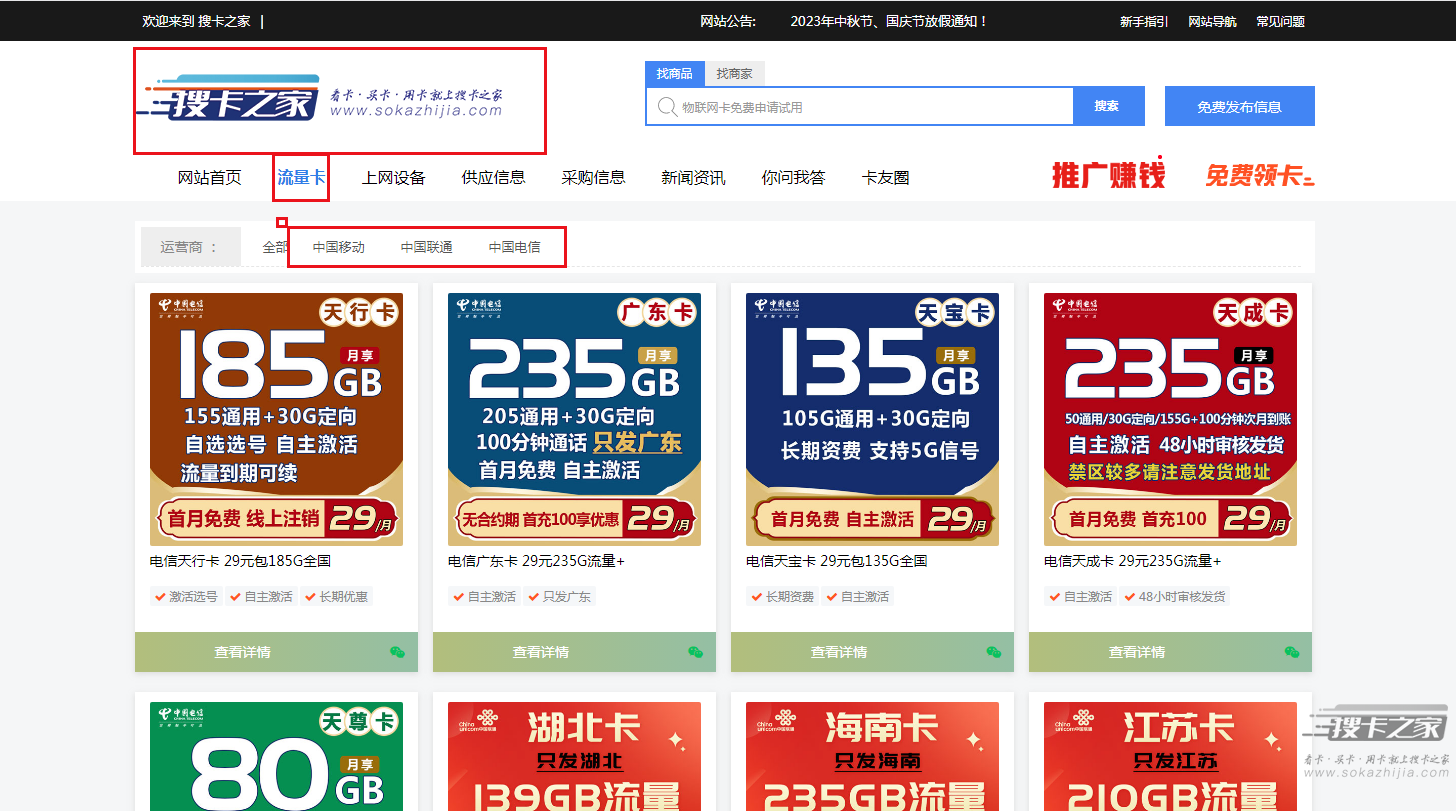Open the 上网设备 navigation item
Image resolution: width=1456 pixels, height=811 pixels.
394,178
